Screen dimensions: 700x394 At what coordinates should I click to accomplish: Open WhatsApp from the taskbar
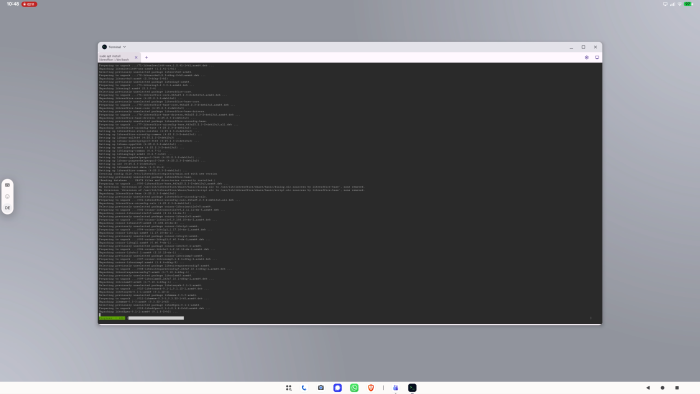tap(354, 388)
